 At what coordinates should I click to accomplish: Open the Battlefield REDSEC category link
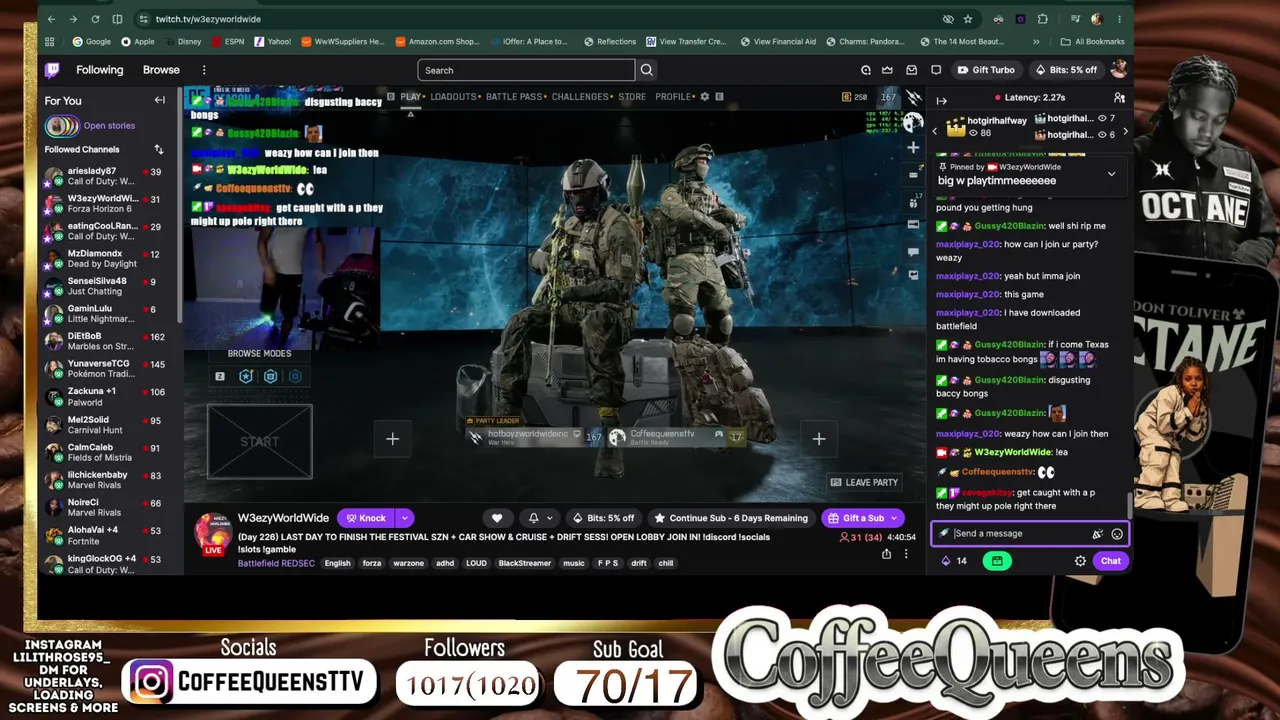[x=276, y=564]
